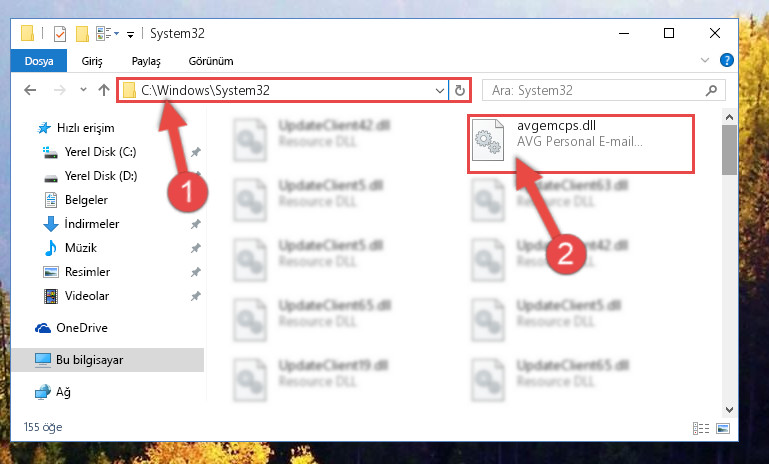This screenshot has height=464, width=769.
Task: Switch to large thumbnails view icon
Action: pyautogui.click(x=723, y=428)
